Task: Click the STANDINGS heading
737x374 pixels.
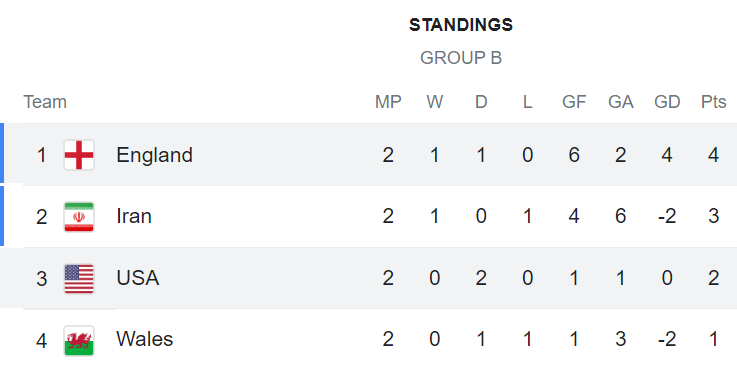Action: pyautogui.click(x=461, y=25)
